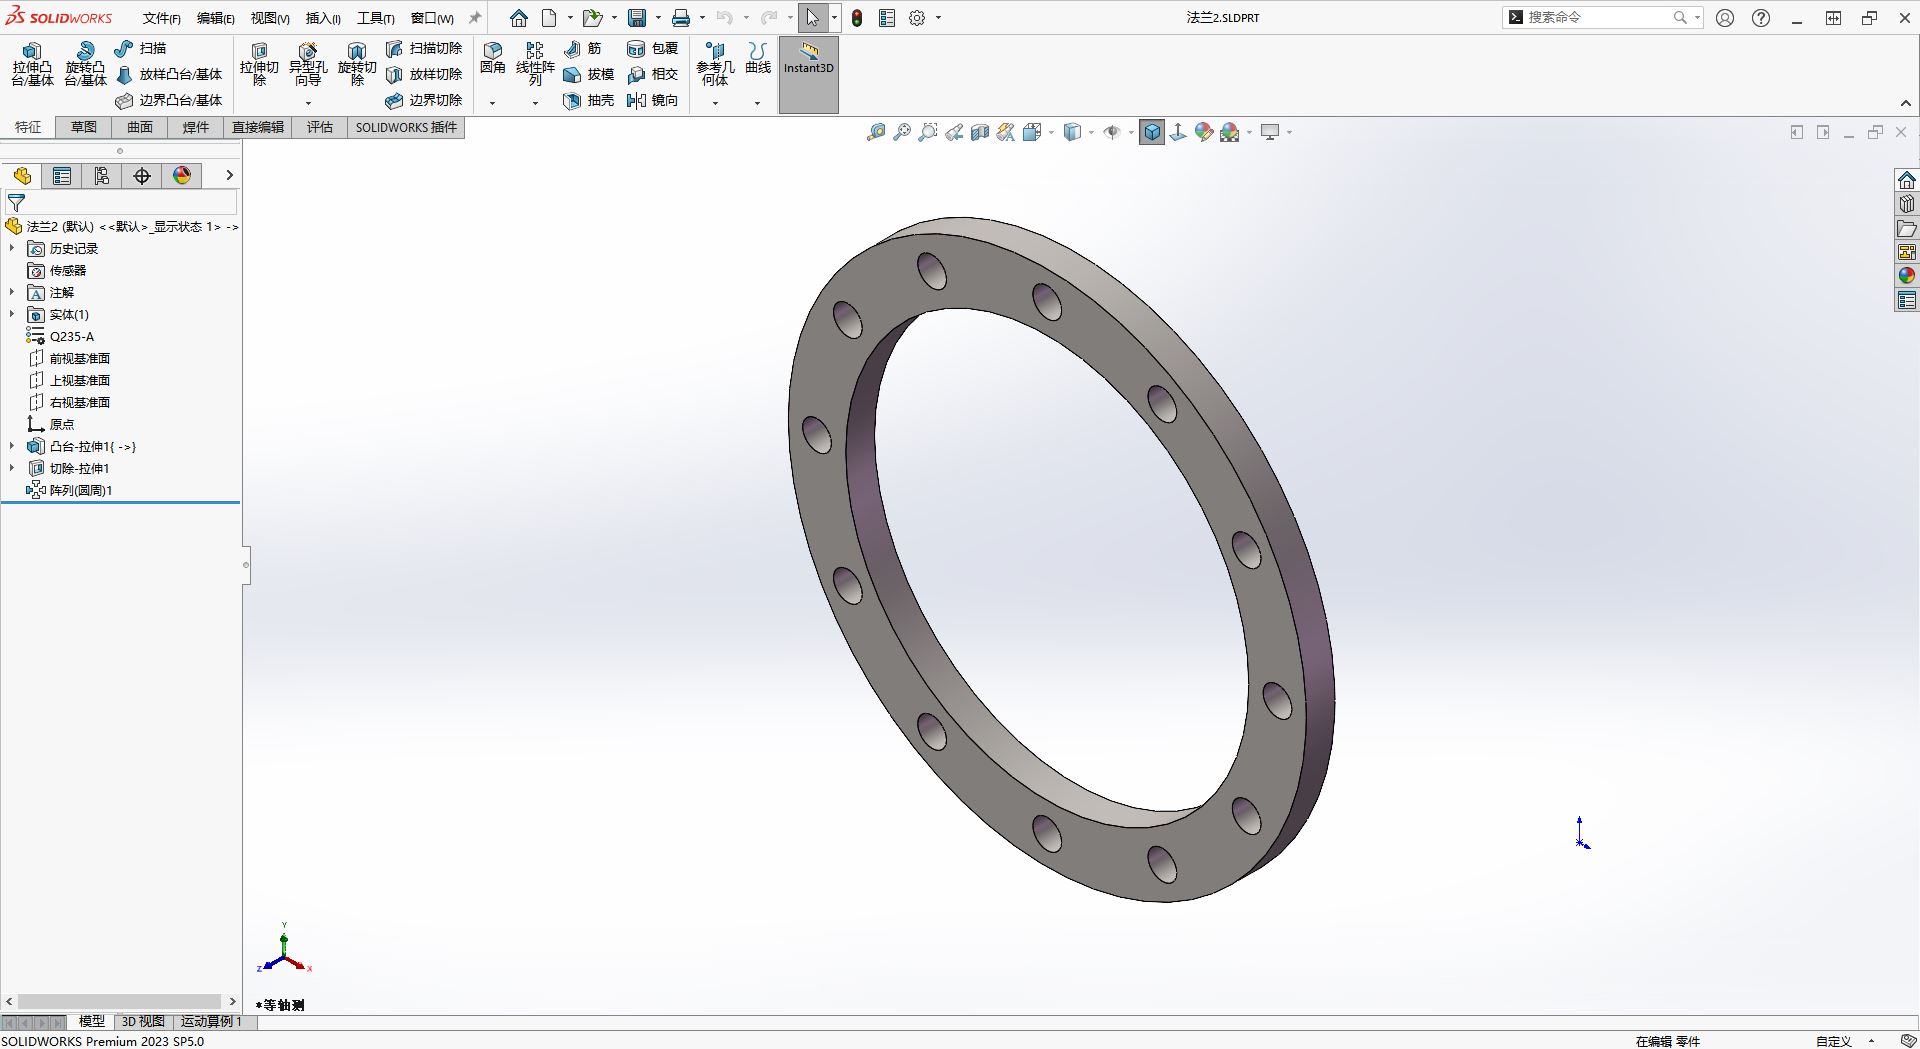
Task: Select material Q235-A in the tree
Action: 60,336
